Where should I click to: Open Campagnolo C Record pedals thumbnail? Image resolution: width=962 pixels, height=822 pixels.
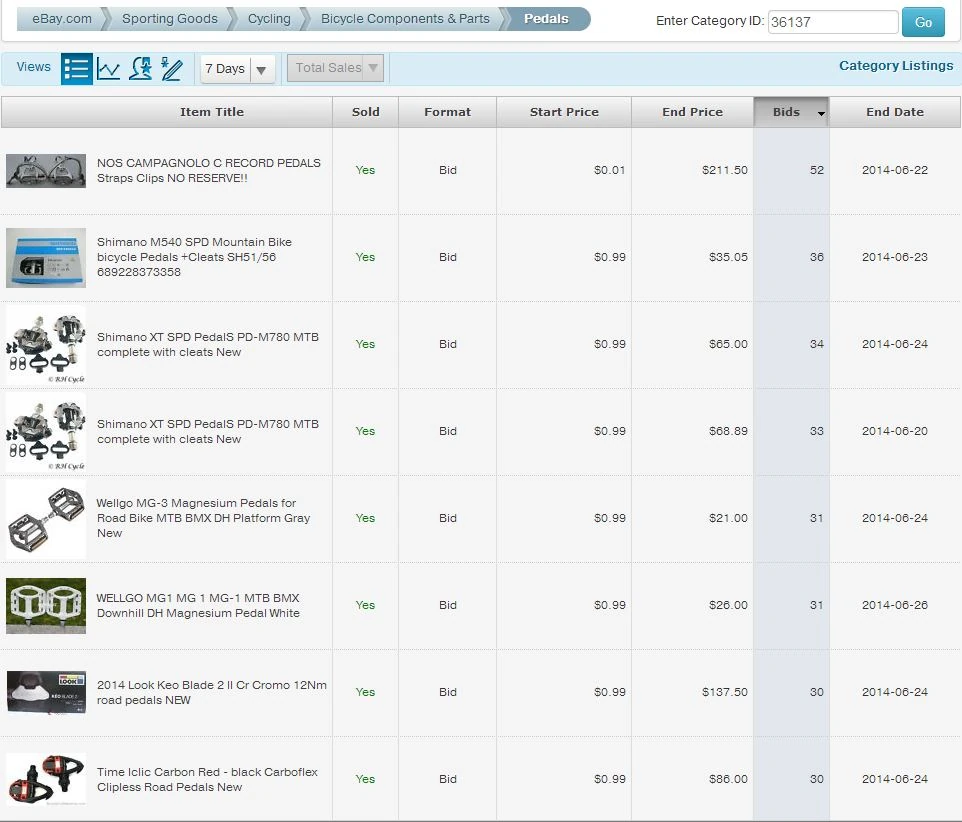pos(46,171)
